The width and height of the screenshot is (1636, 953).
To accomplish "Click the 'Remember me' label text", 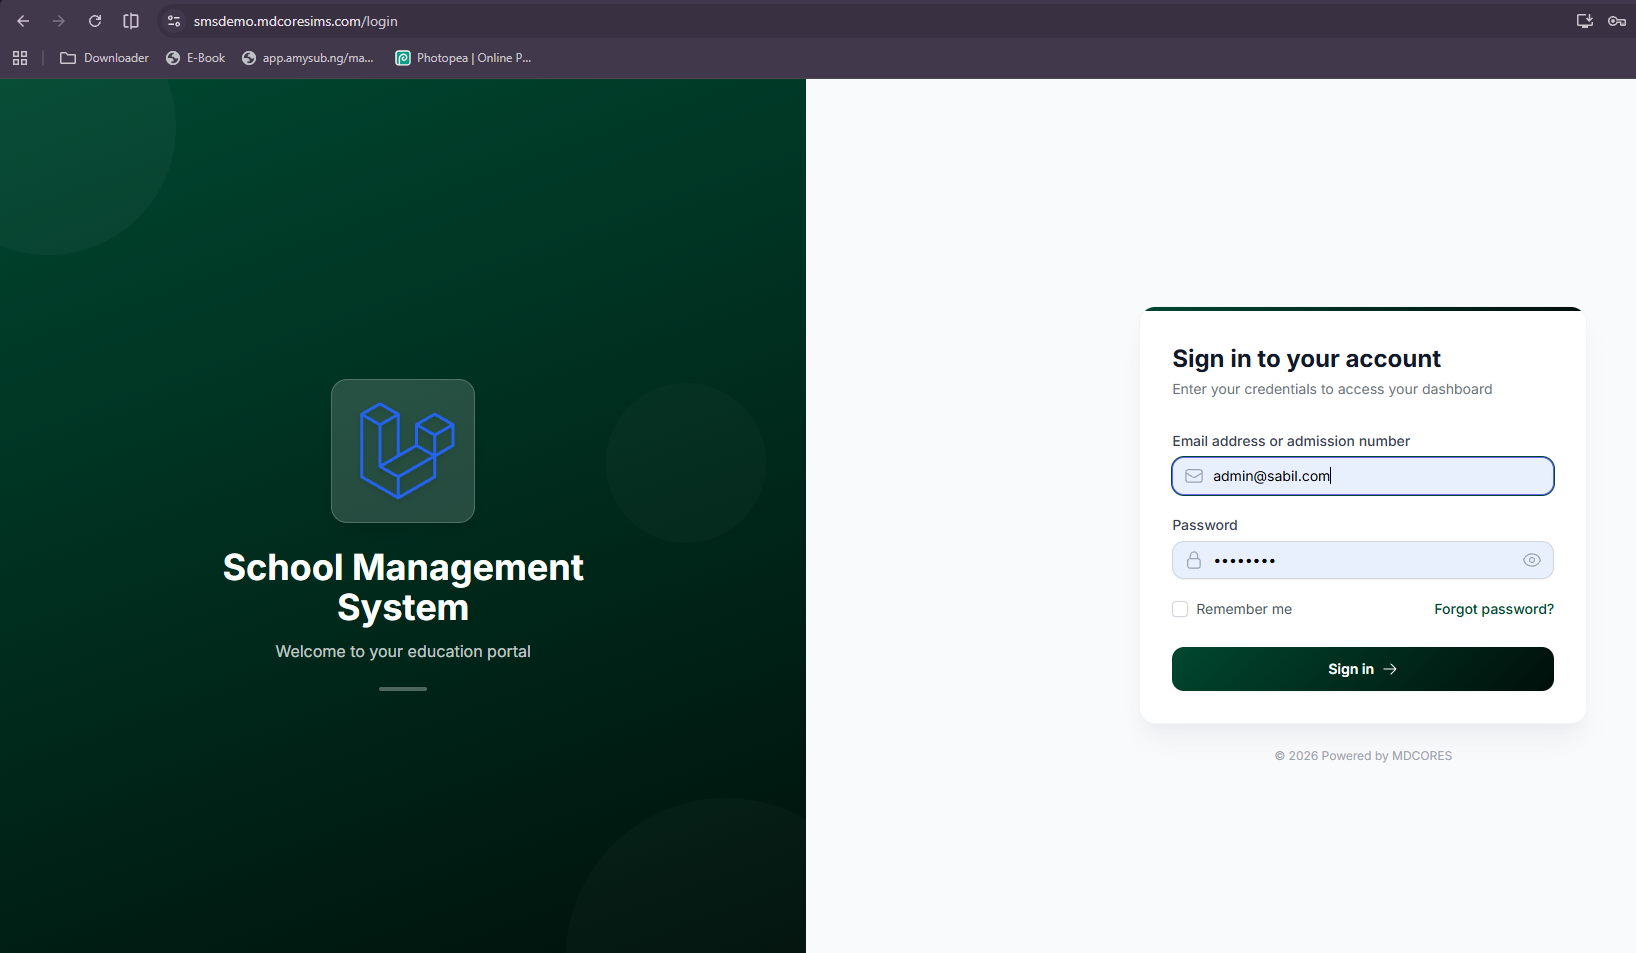I will click(x=1244, y=609).
